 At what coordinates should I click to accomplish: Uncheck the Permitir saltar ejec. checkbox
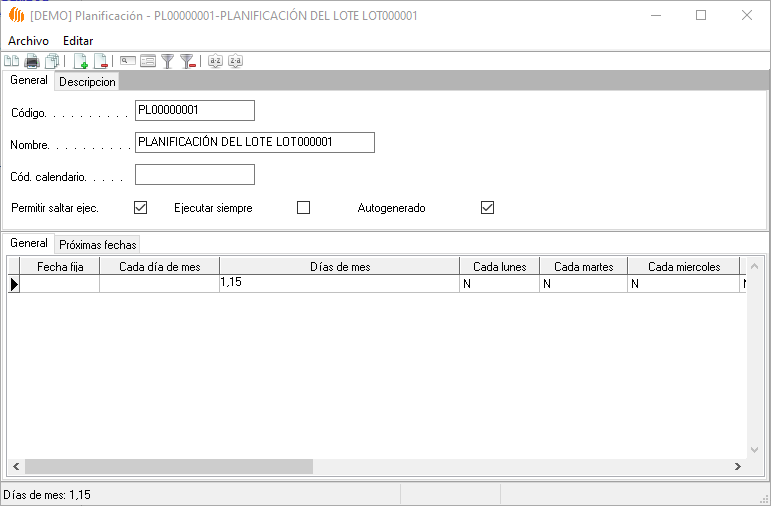(141, 208)
